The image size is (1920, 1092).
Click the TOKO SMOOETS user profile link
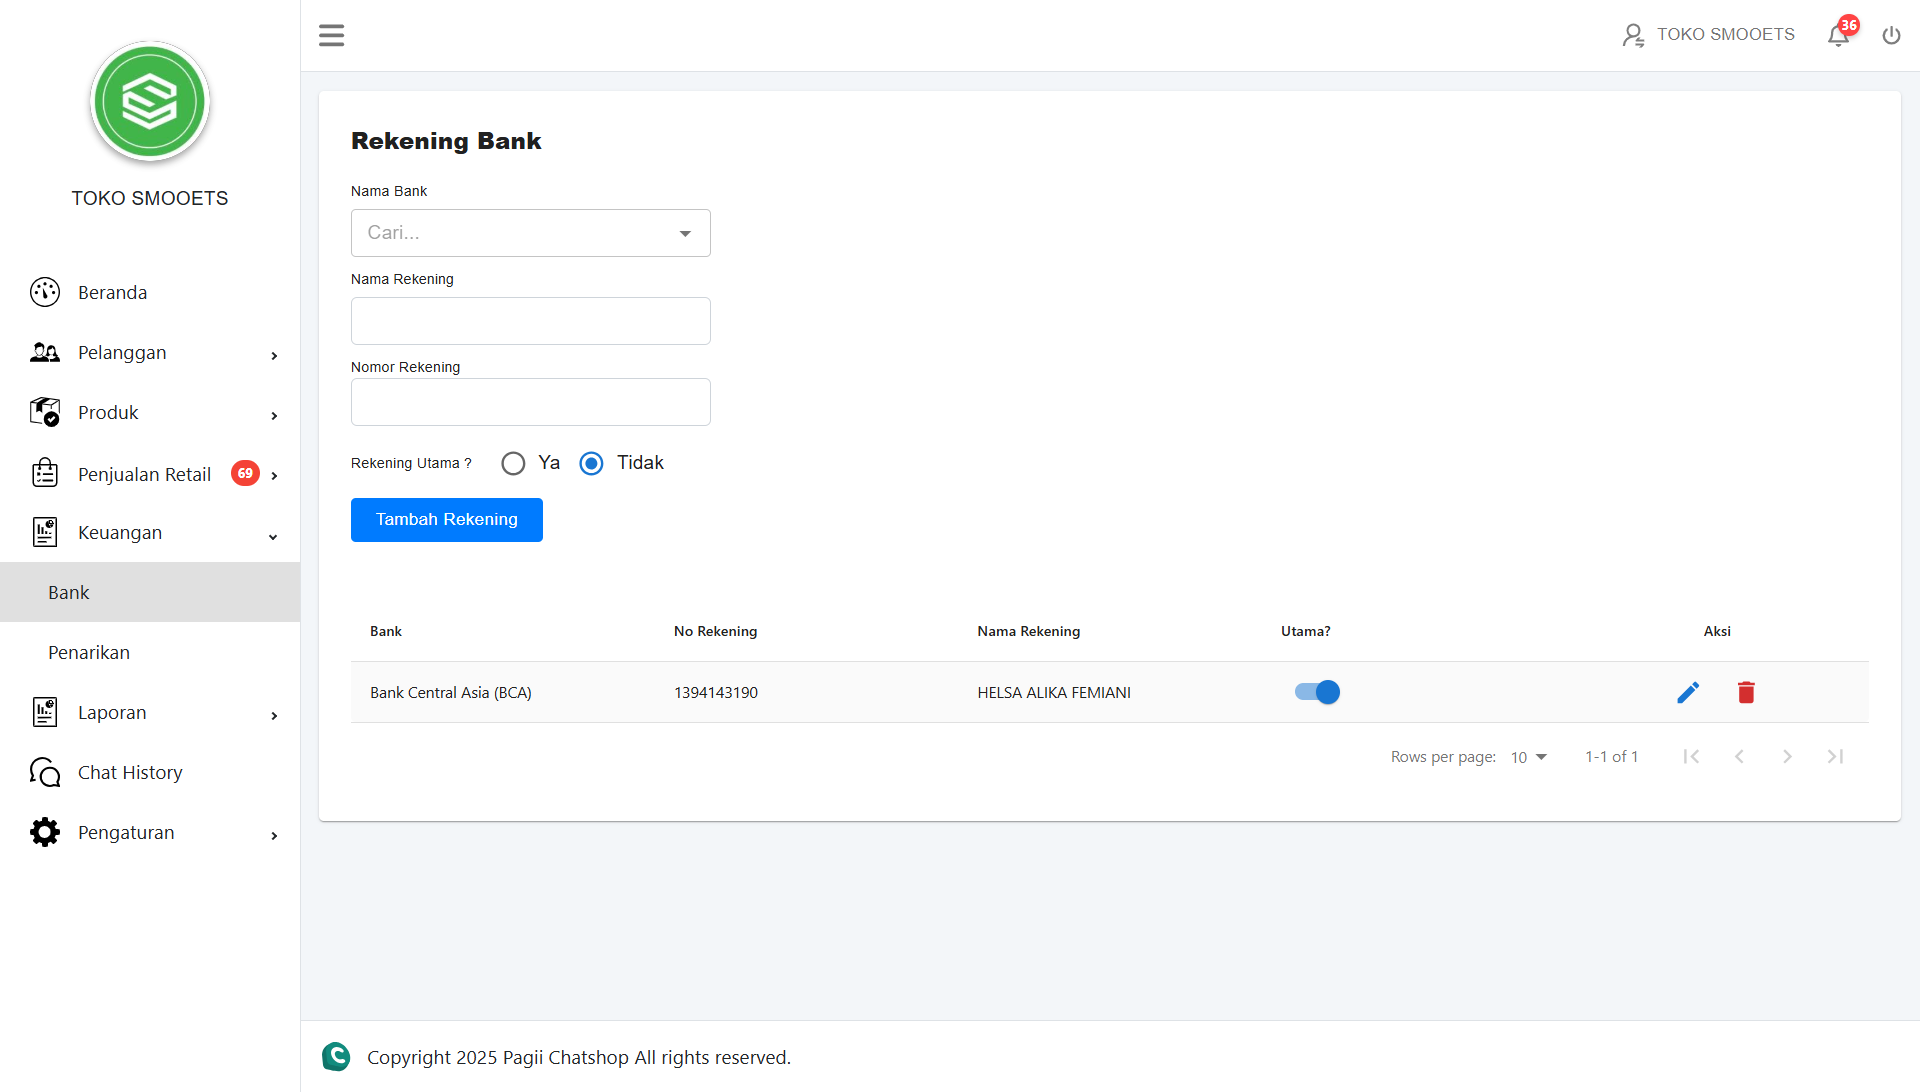(1708, 35)
